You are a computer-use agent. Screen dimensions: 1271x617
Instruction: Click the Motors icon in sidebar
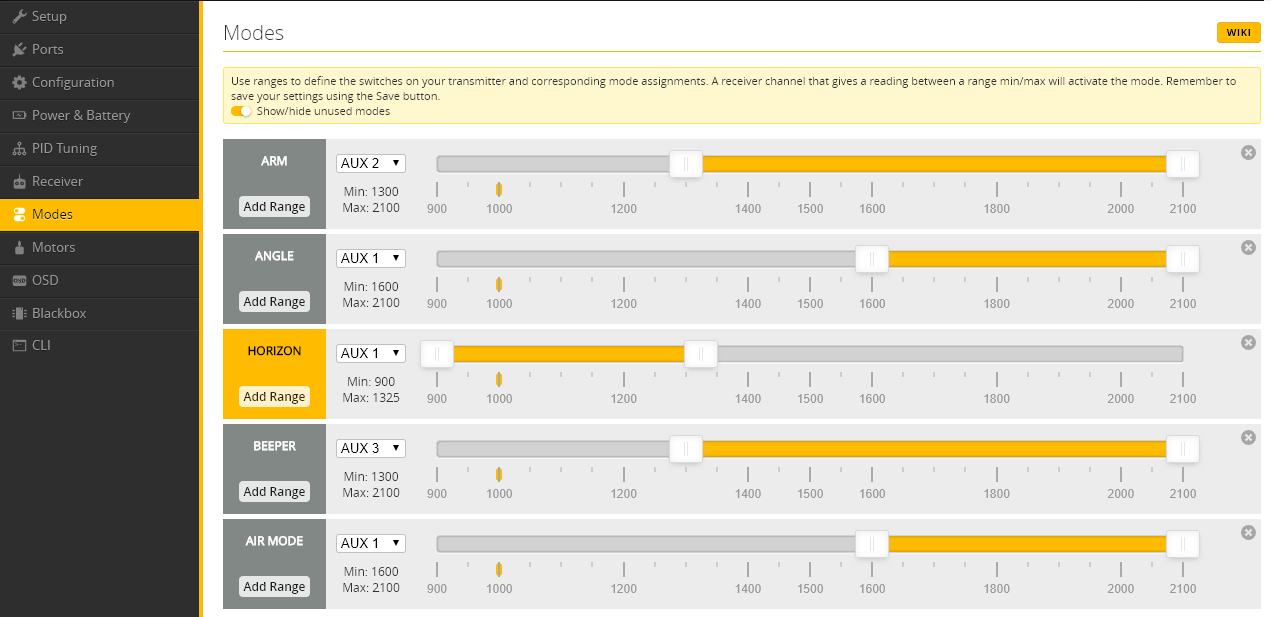pos(19,247)
